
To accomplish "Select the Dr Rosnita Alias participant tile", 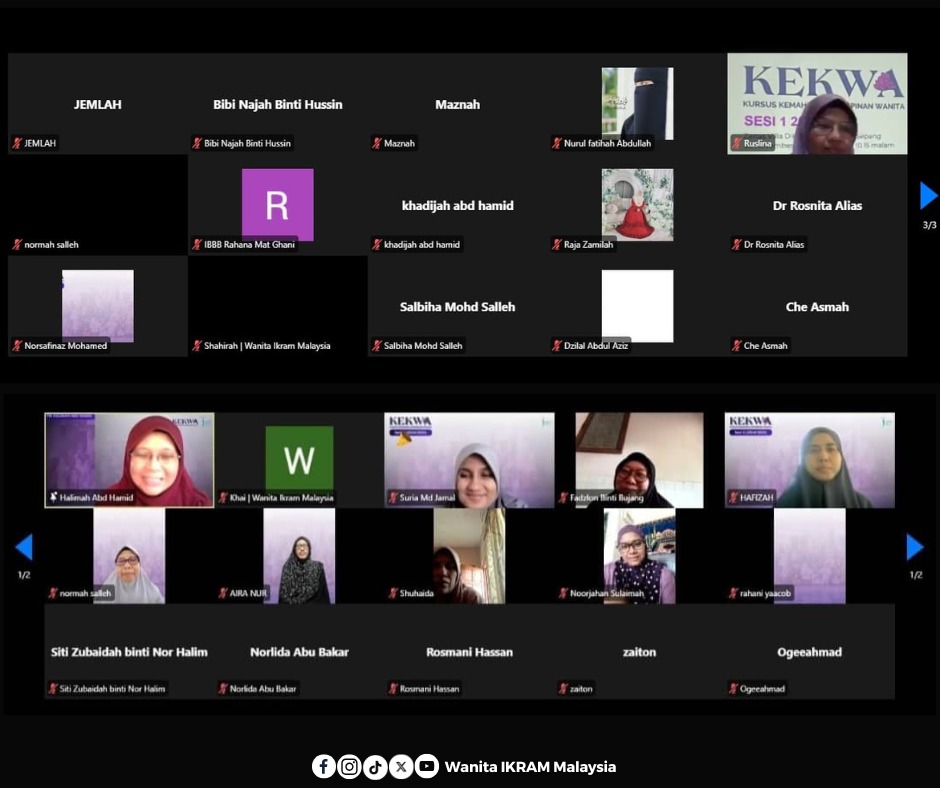I will (x=817, y=206).
